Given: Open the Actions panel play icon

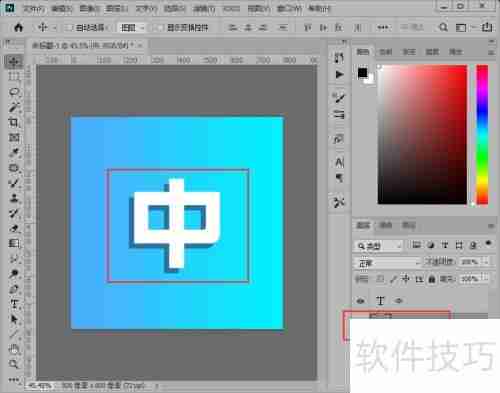Looking at the screenshot, I should coord(339,74).
